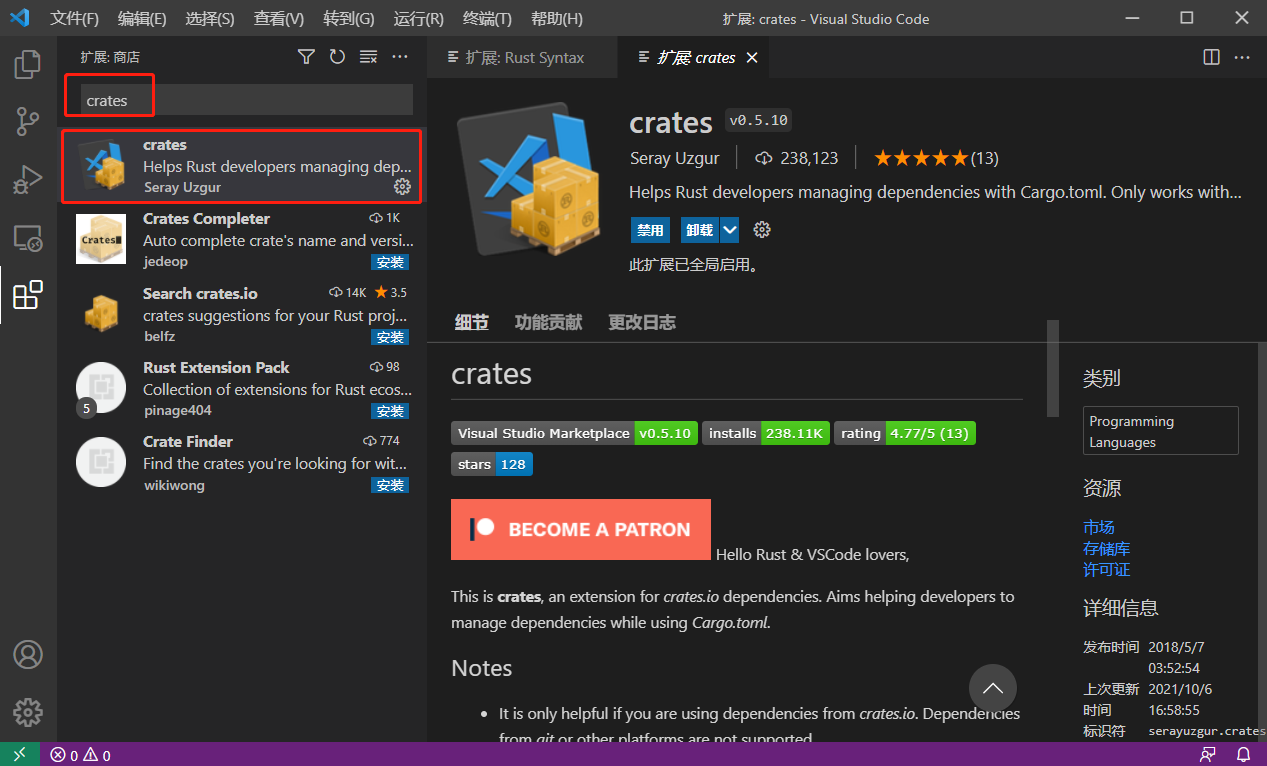The image size is (1267, 766).
Task: Open the 查看(V) menu
Action: (279, 19)
